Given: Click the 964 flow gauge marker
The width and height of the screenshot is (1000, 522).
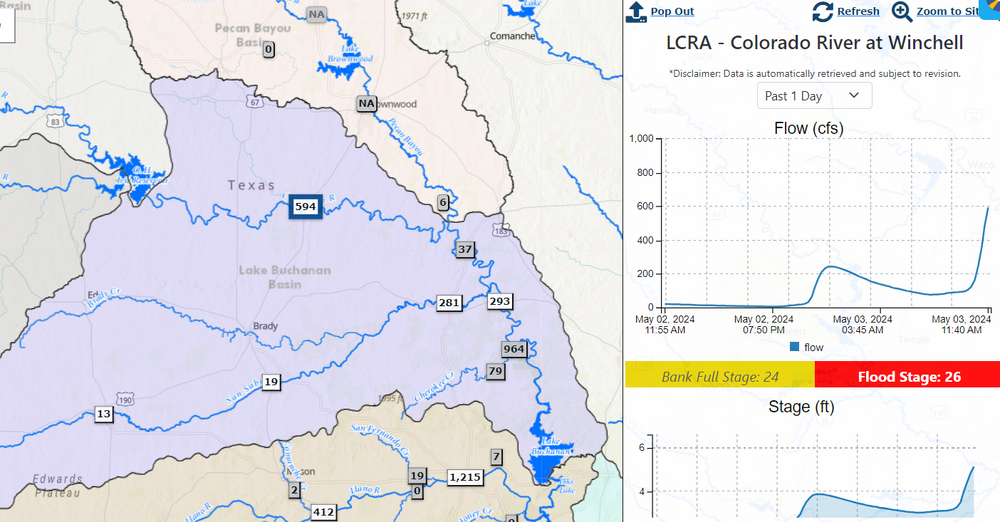Looking at the screenshot, I should (x=514, y=349).
